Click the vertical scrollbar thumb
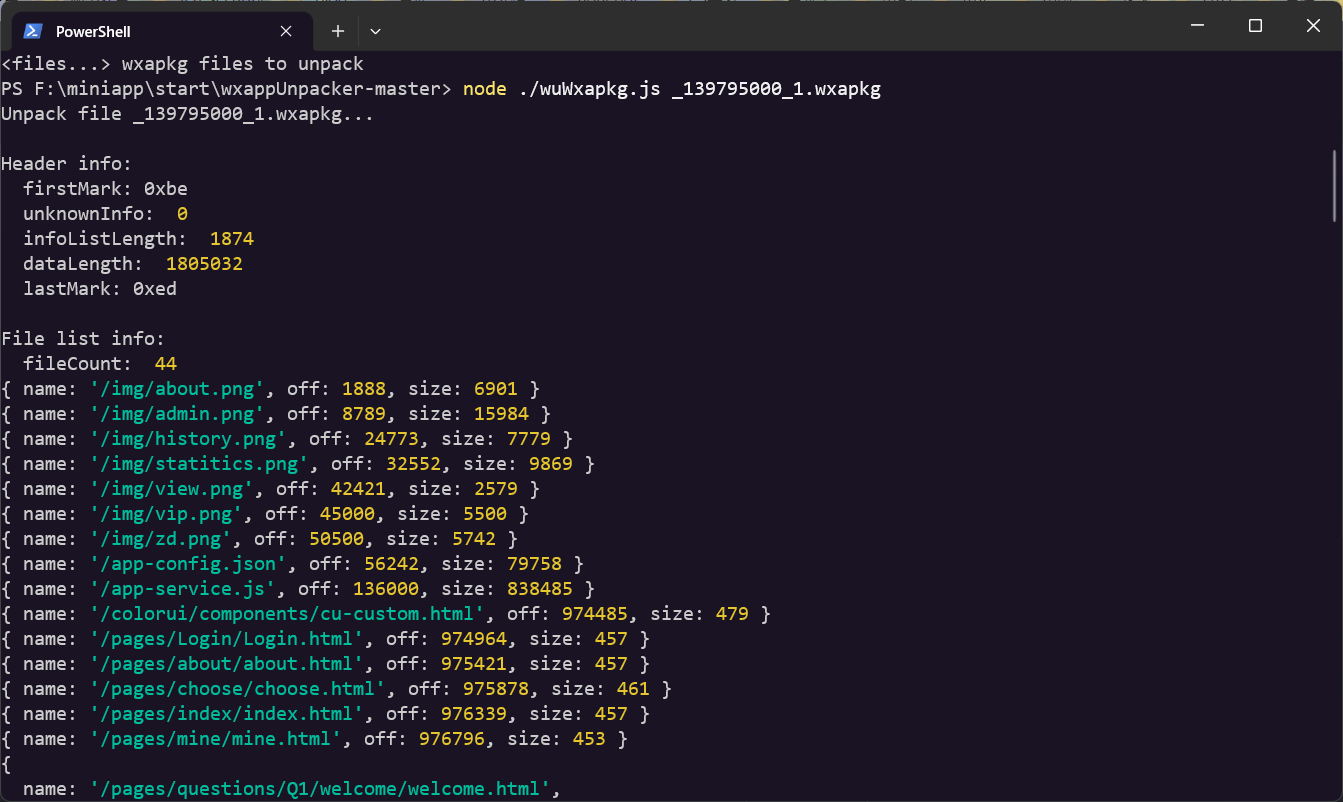 (x=1335, y=186)
